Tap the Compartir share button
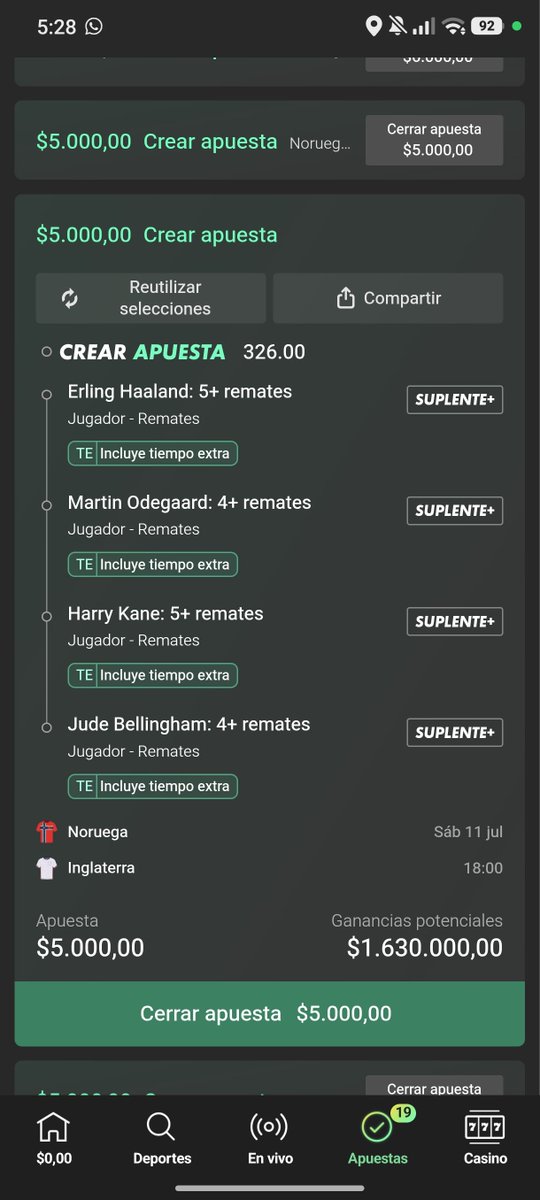Screen dimensions: 540x1200 [388, 298]
